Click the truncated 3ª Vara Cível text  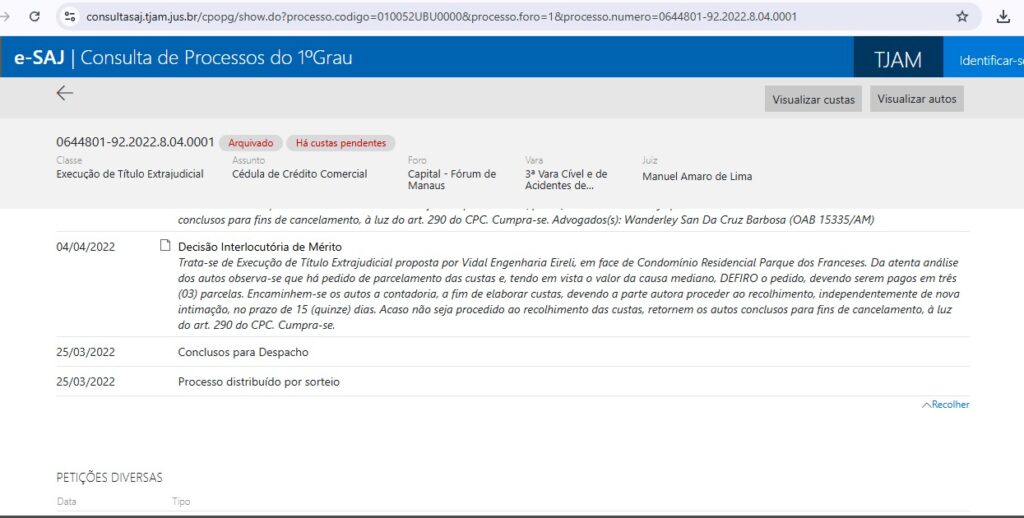[565, 180]
